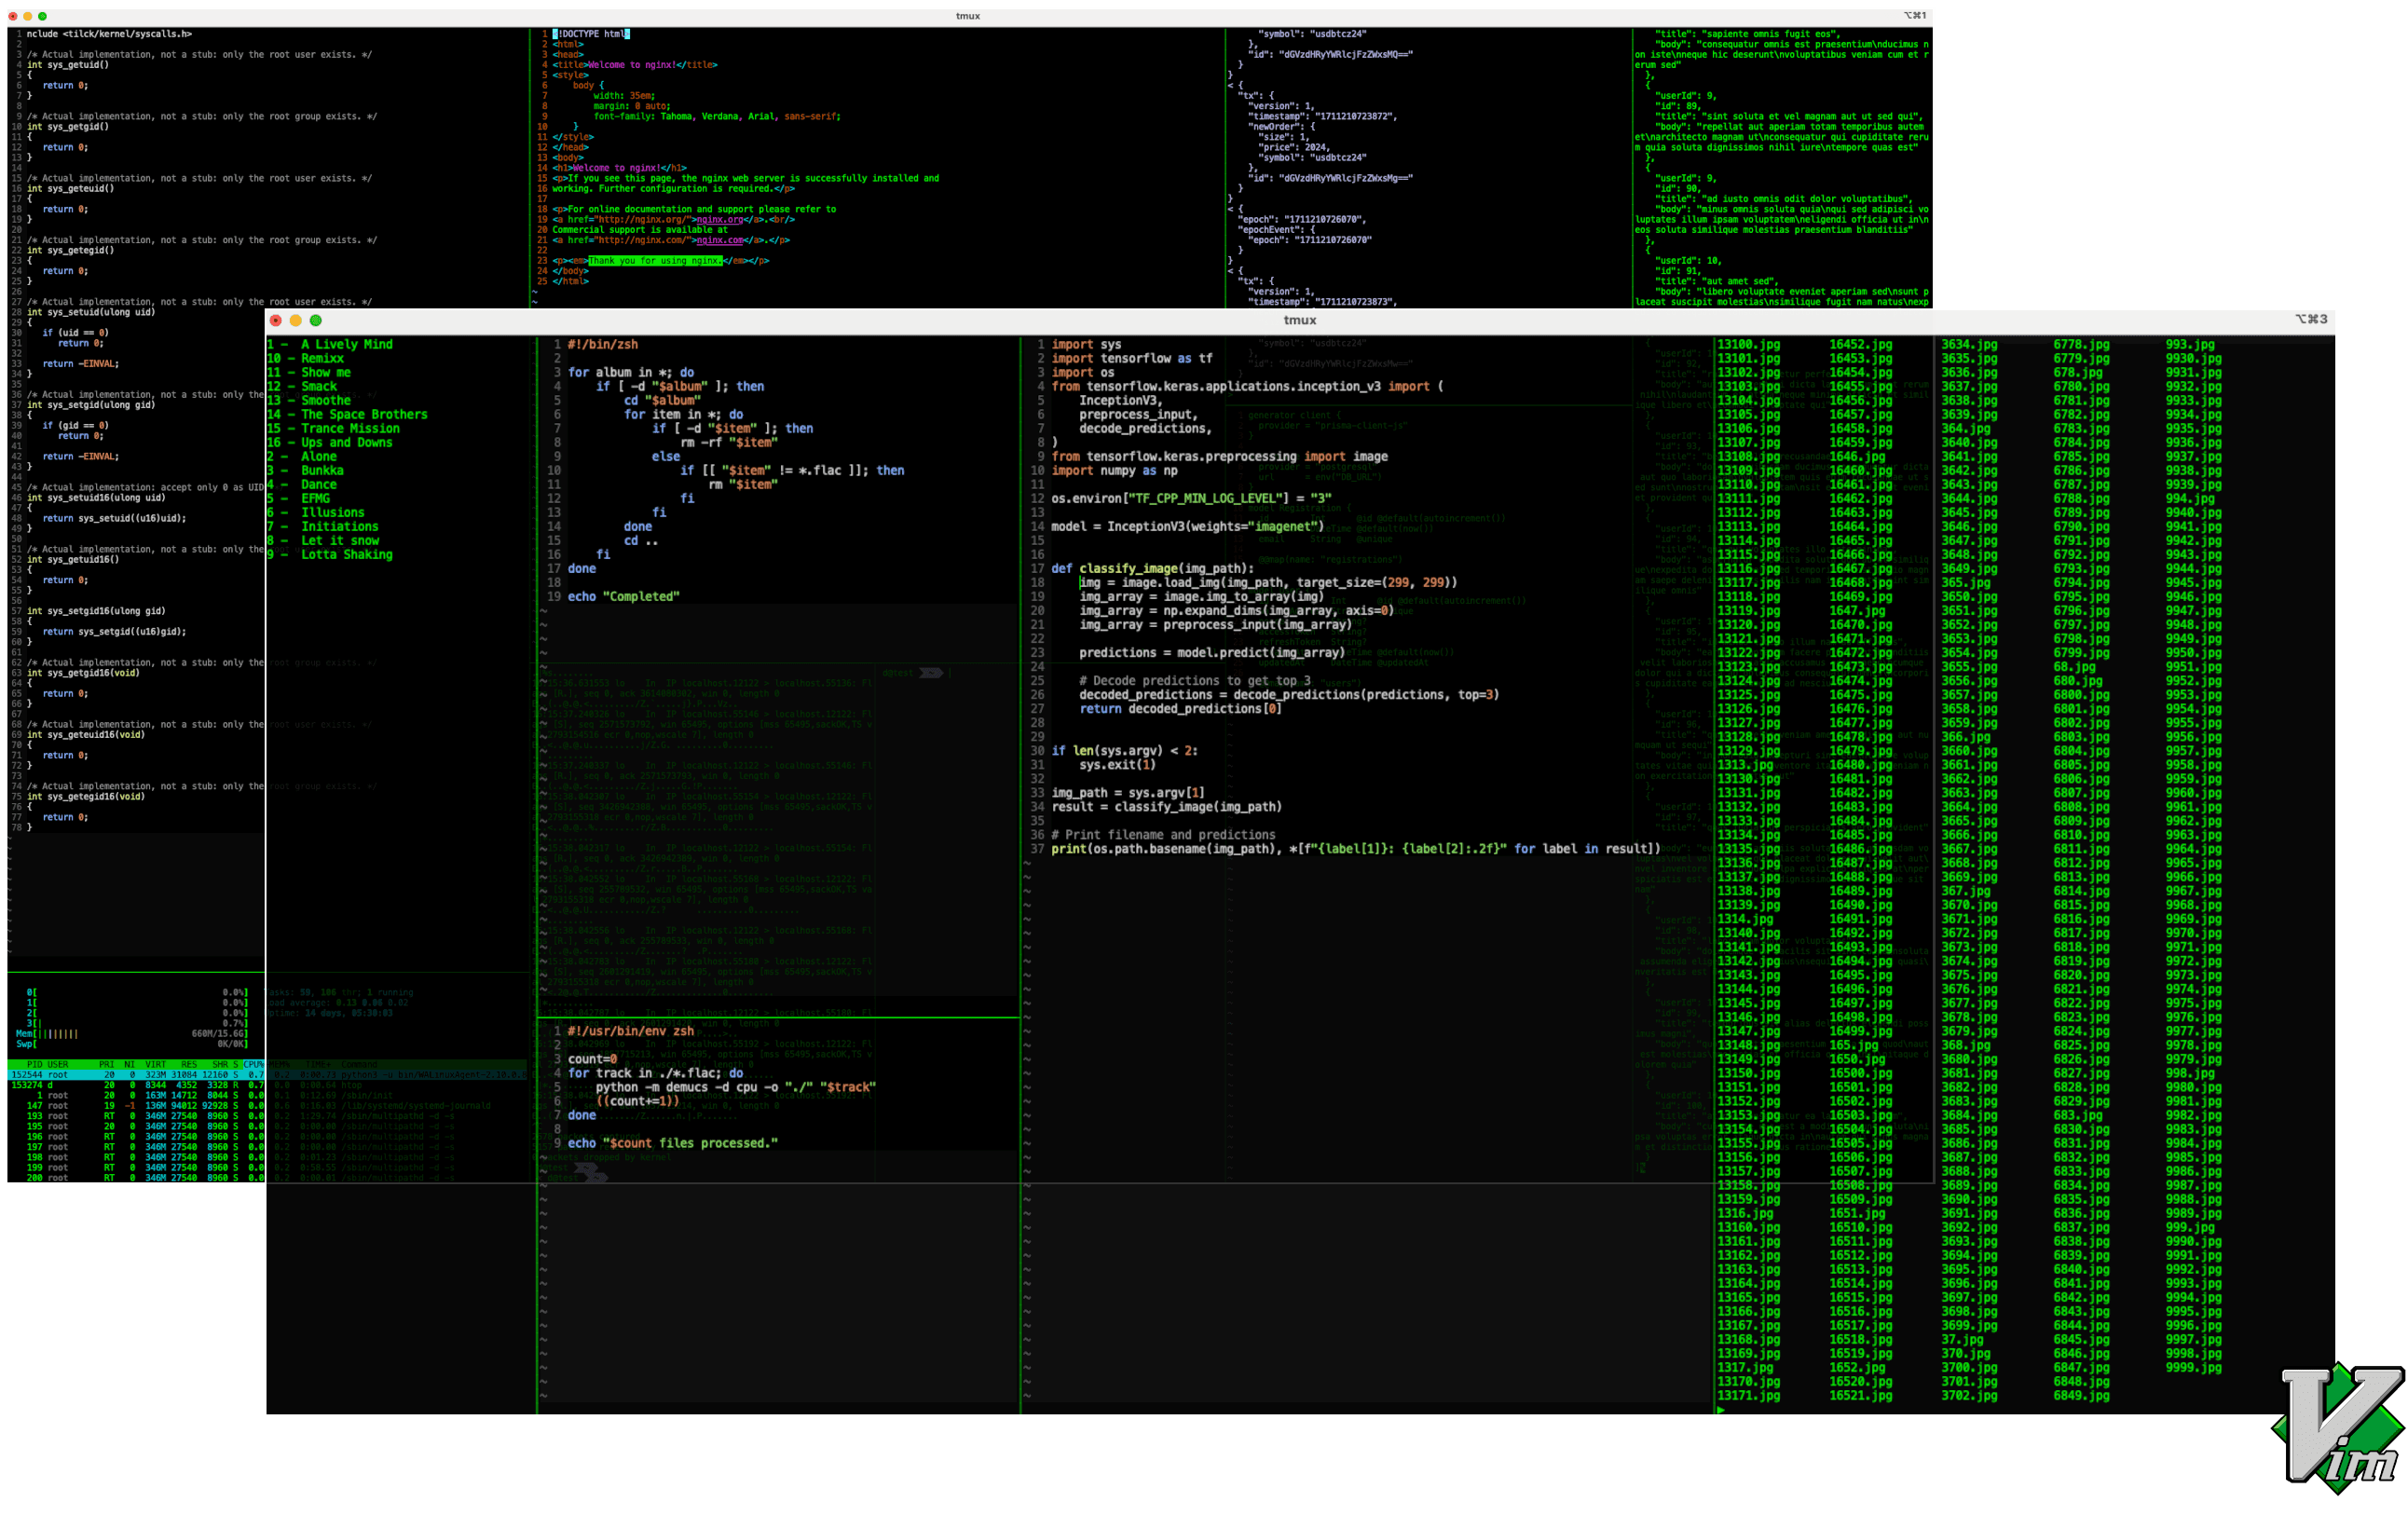Viewport: 2408px width, 1515px height.
Task: Select the '1 – A Lively Mind' album entry
Action: (330, 344)
